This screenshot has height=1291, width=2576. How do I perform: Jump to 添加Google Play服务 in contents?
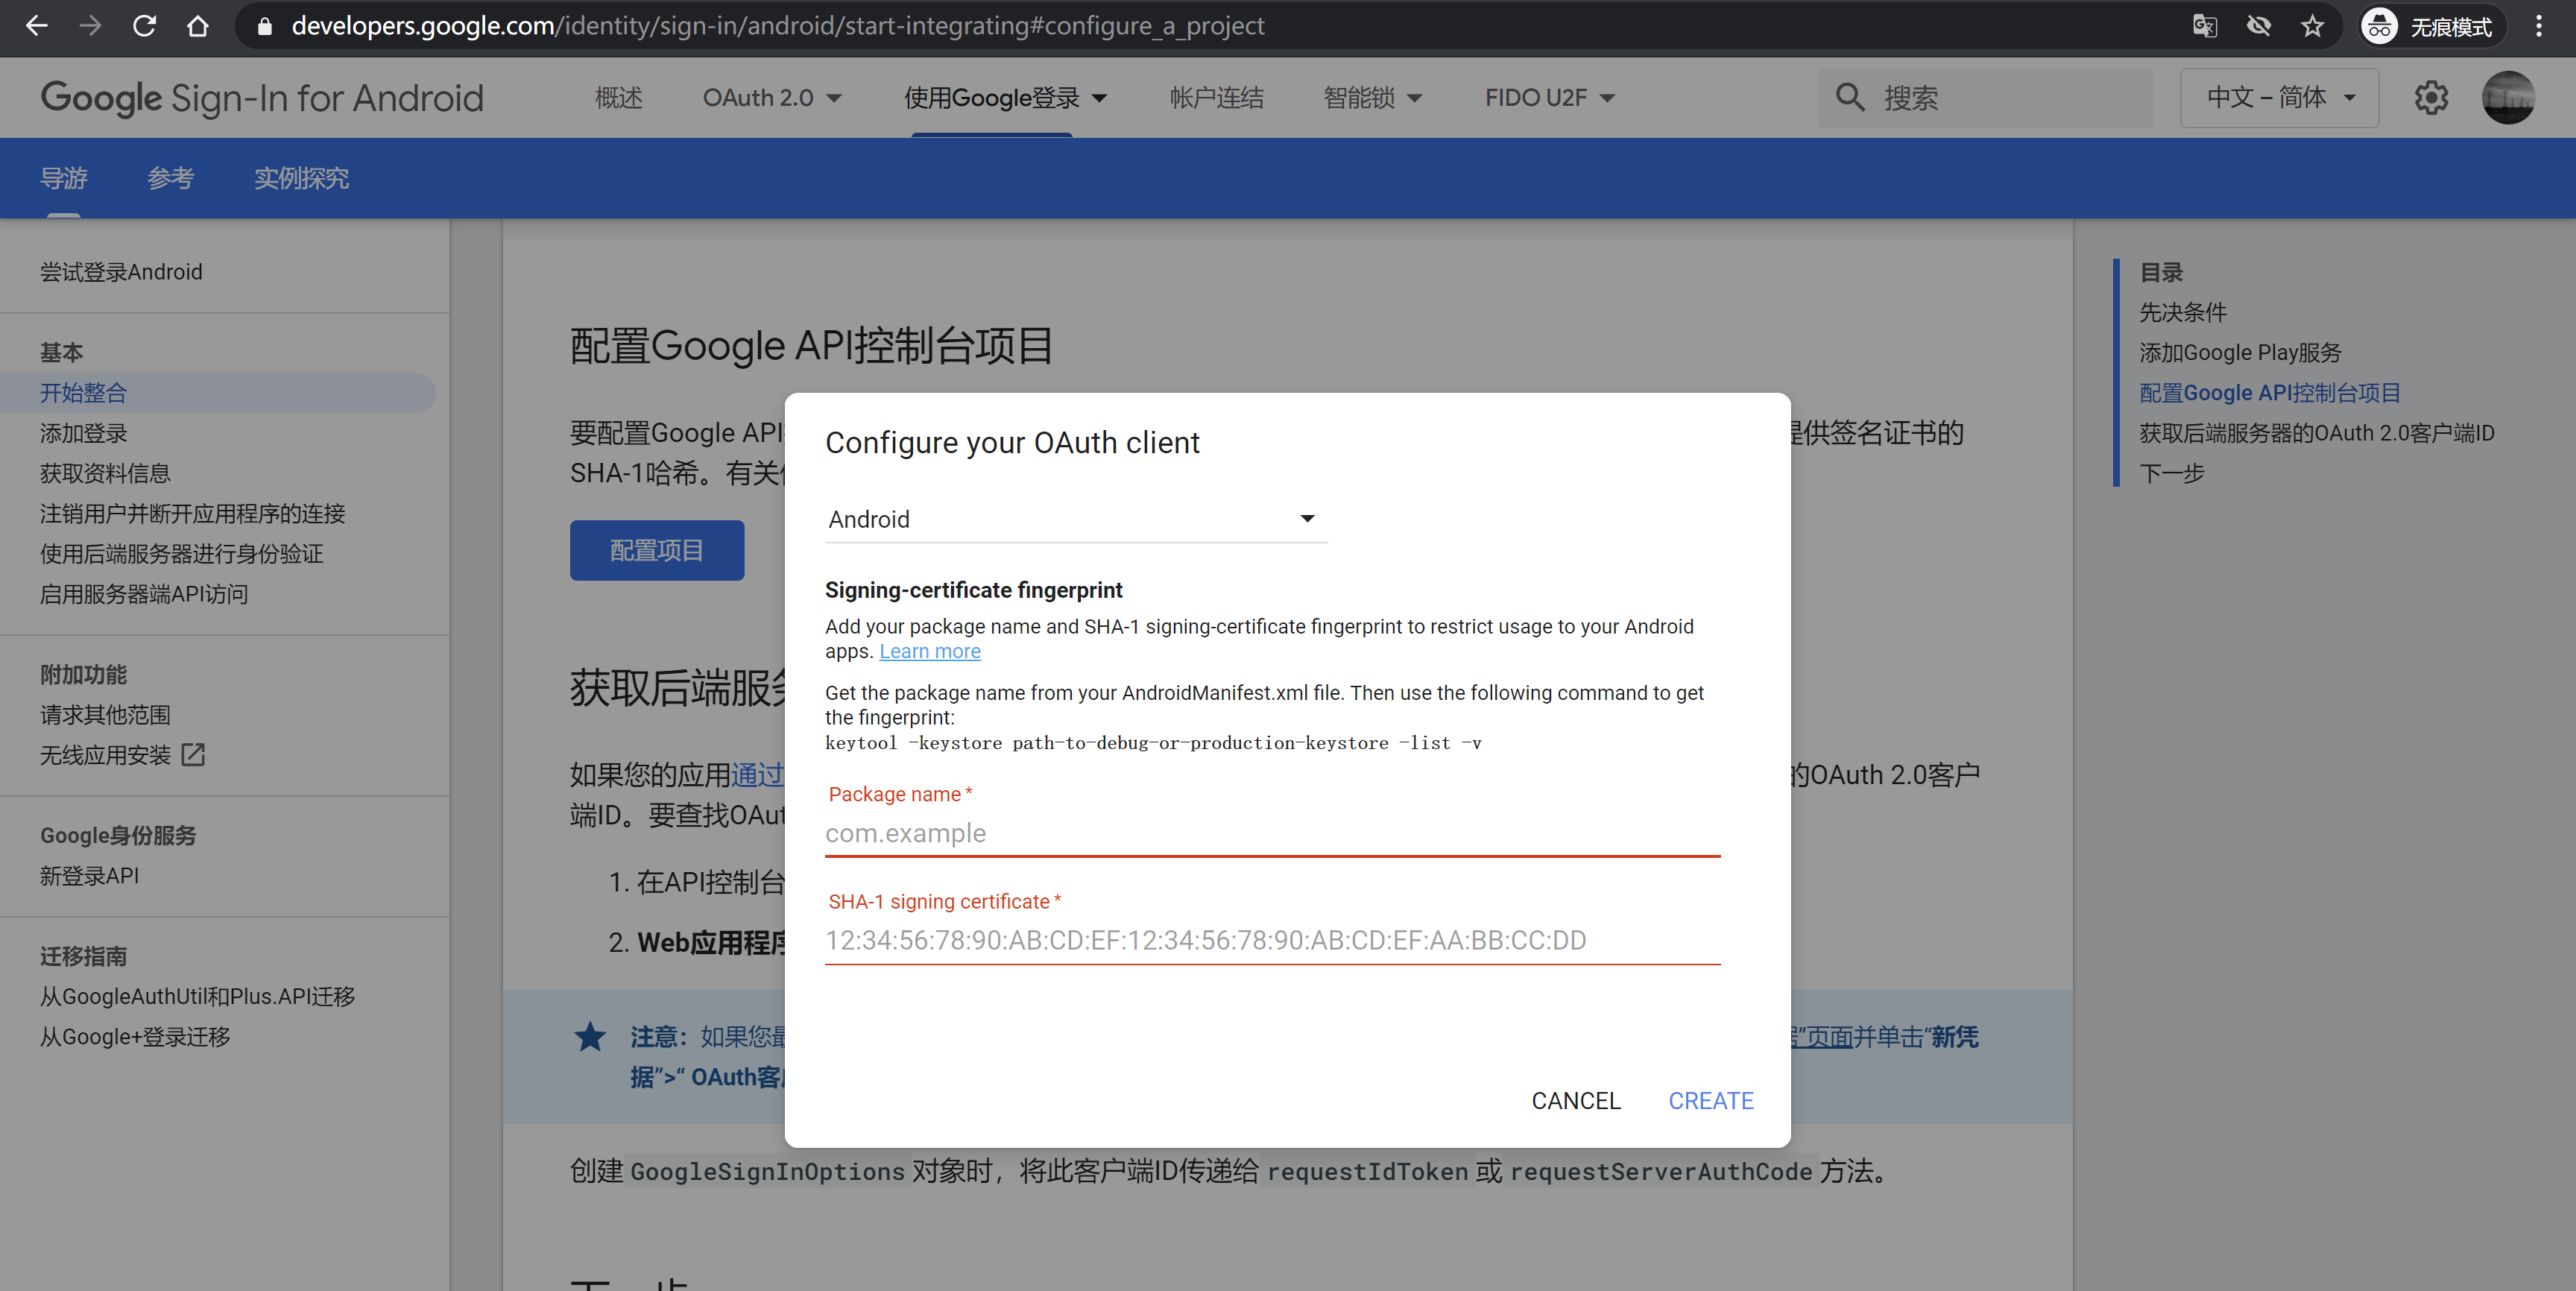pyautogui.click(x=2240, y=353)
